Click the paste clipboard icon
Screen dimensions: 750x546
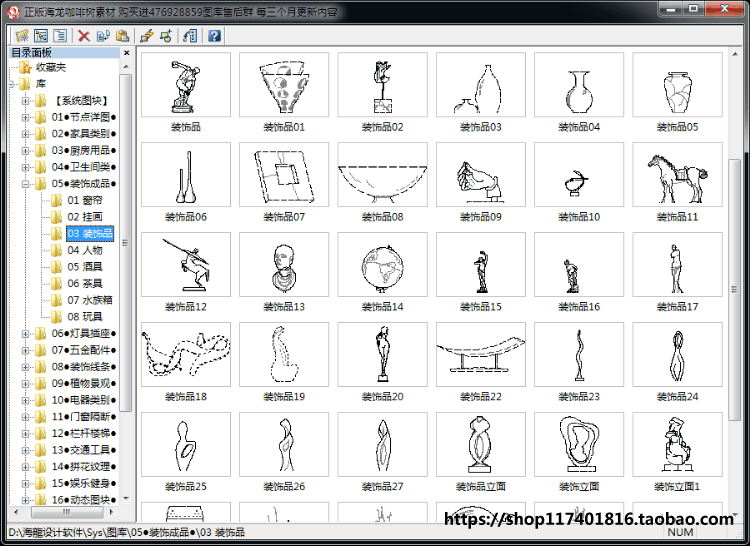[122, 36]
